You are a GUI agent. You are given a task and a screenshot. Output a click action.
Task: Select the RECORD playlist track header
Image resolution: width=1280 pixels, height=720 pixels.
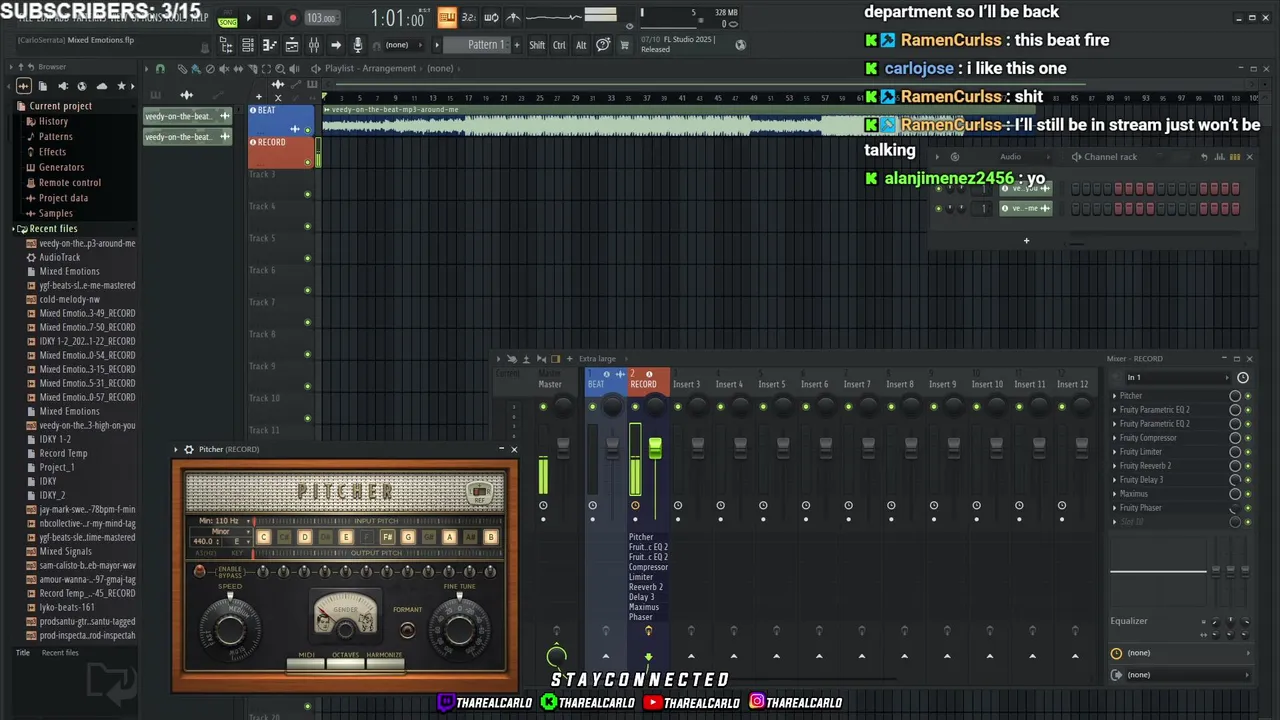point(280,152)
